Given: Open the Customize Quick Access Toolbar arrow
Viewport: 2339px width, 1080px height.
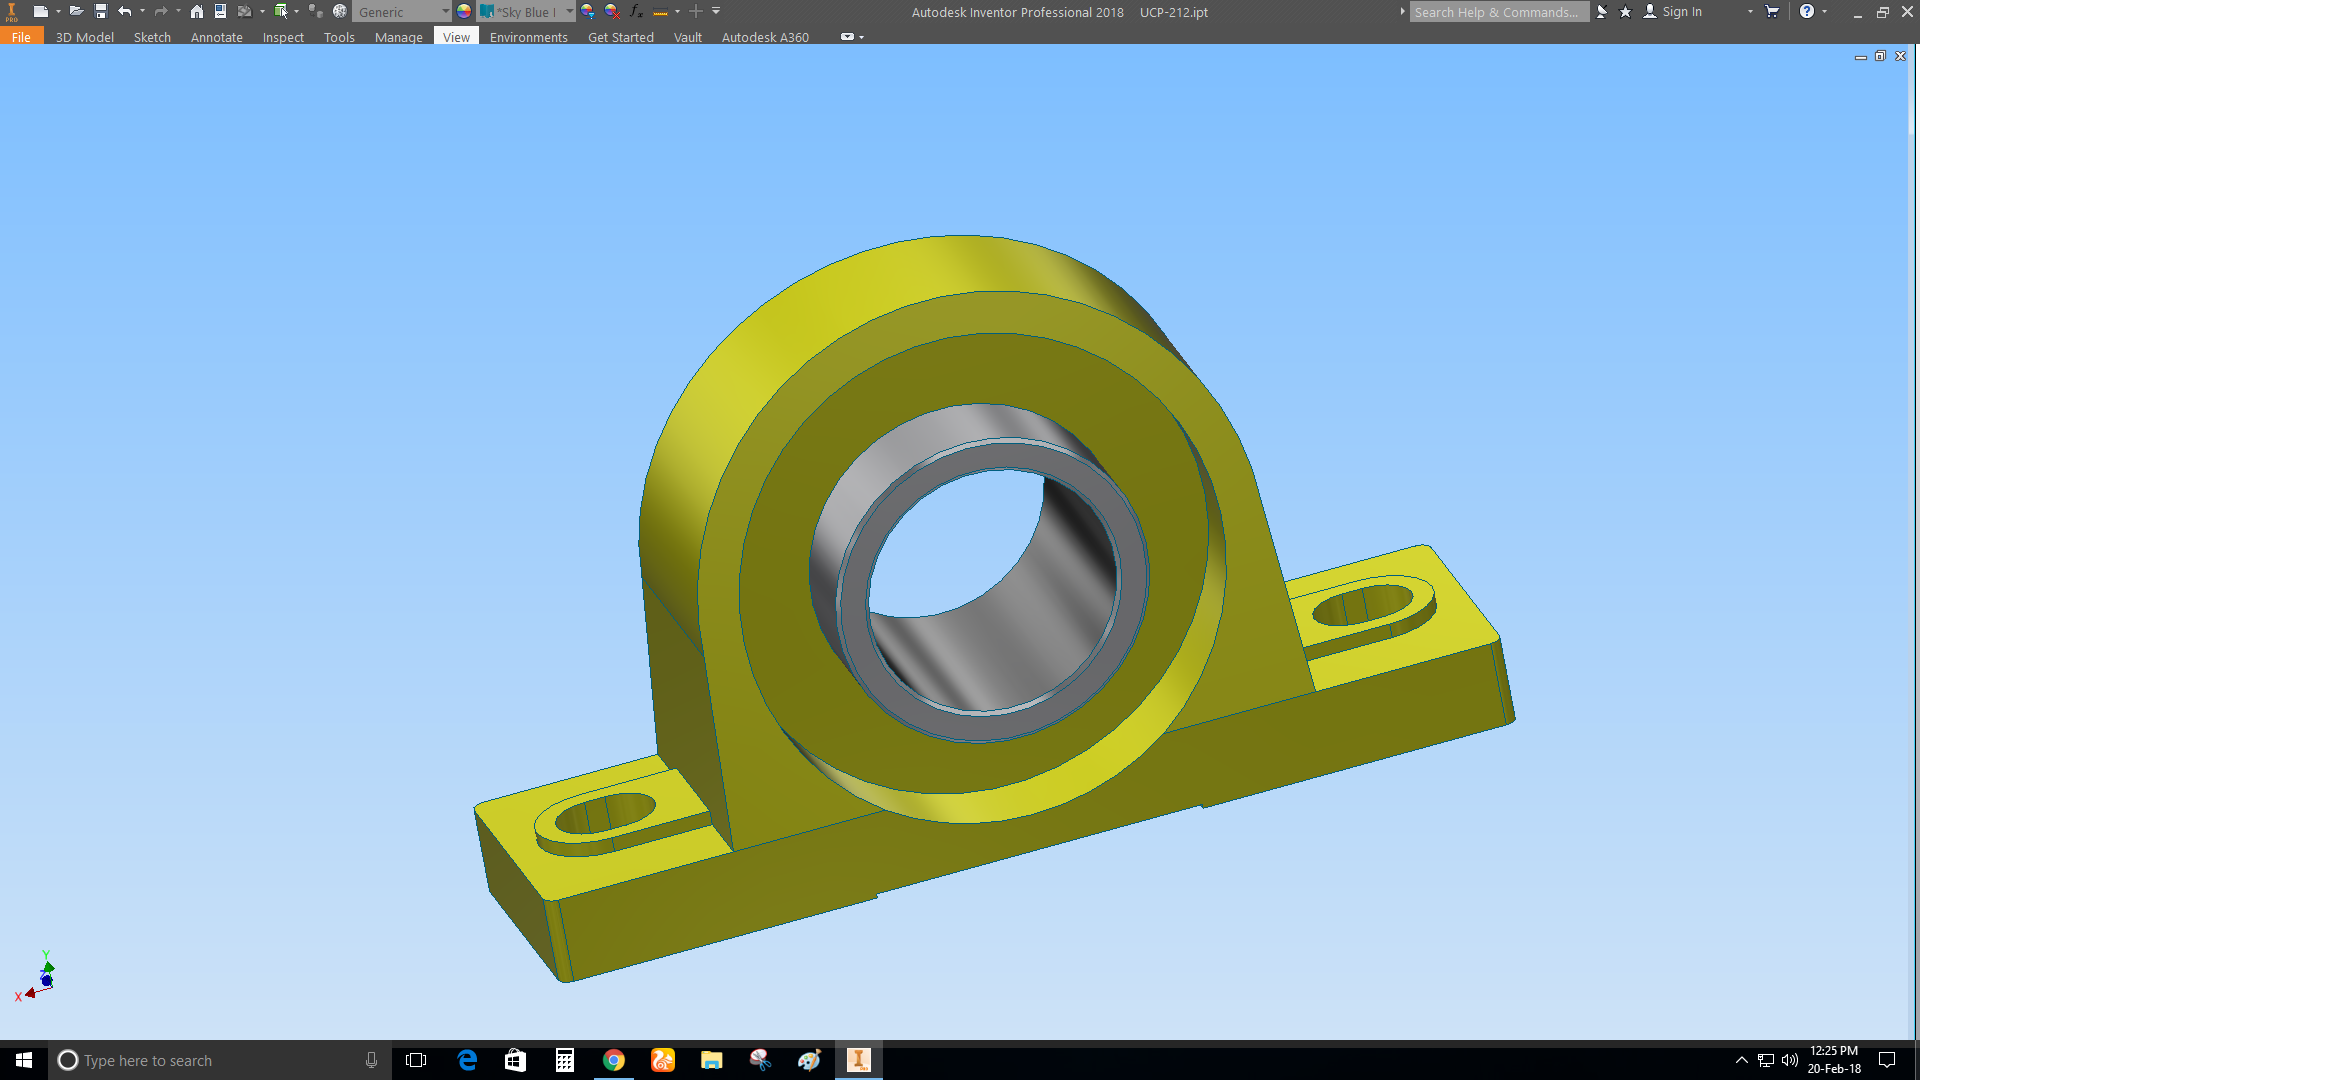Looking at the screenshot, I should pyautogui.click(x=716, y=11).
